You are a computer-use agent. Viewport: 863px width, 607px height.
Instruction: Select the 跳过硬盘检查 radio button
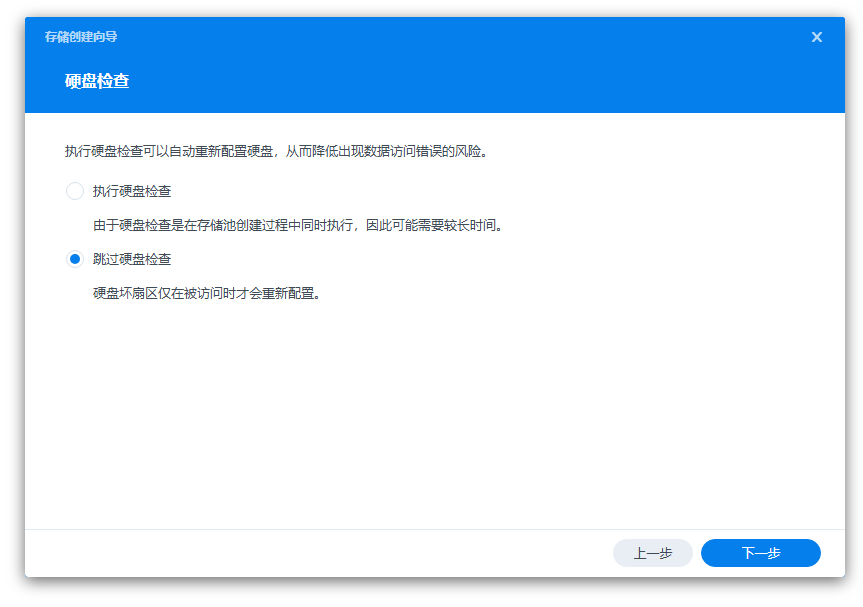[74, 259]
